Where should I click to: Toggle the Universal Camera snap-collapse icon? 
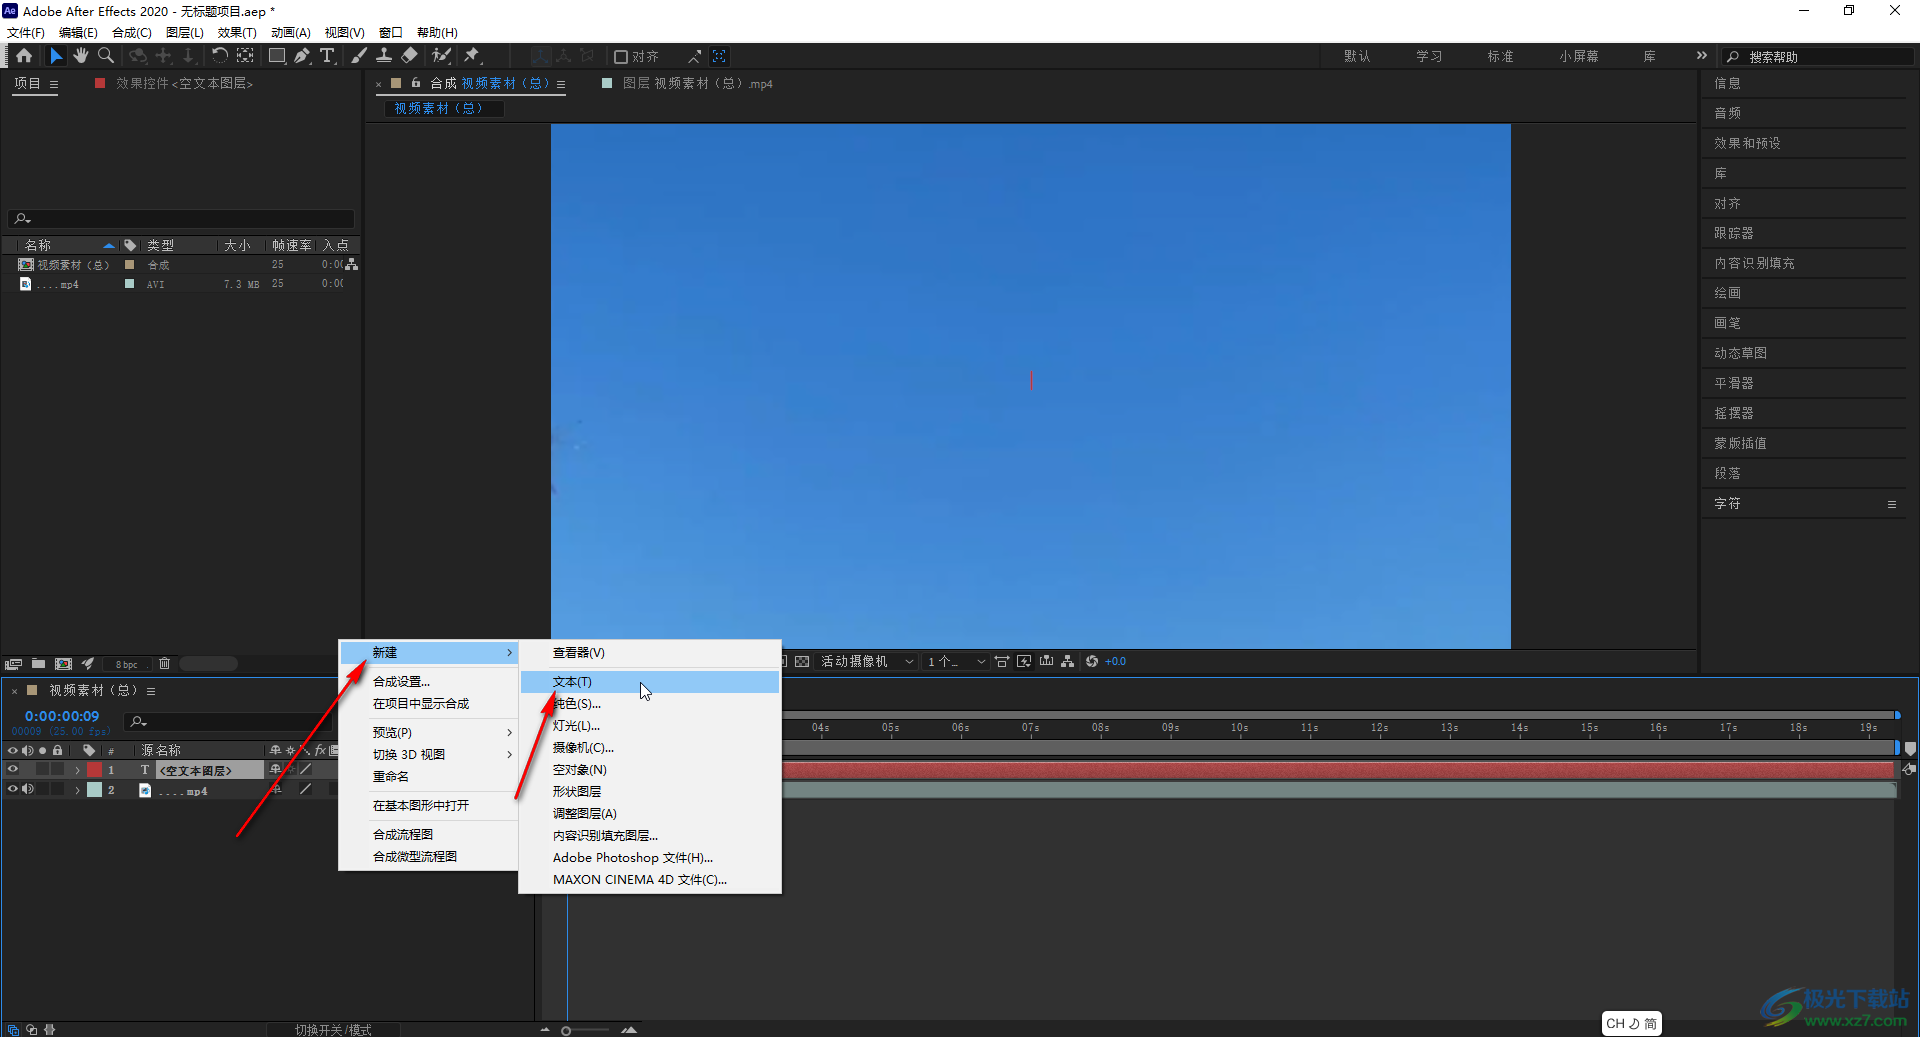719,57
